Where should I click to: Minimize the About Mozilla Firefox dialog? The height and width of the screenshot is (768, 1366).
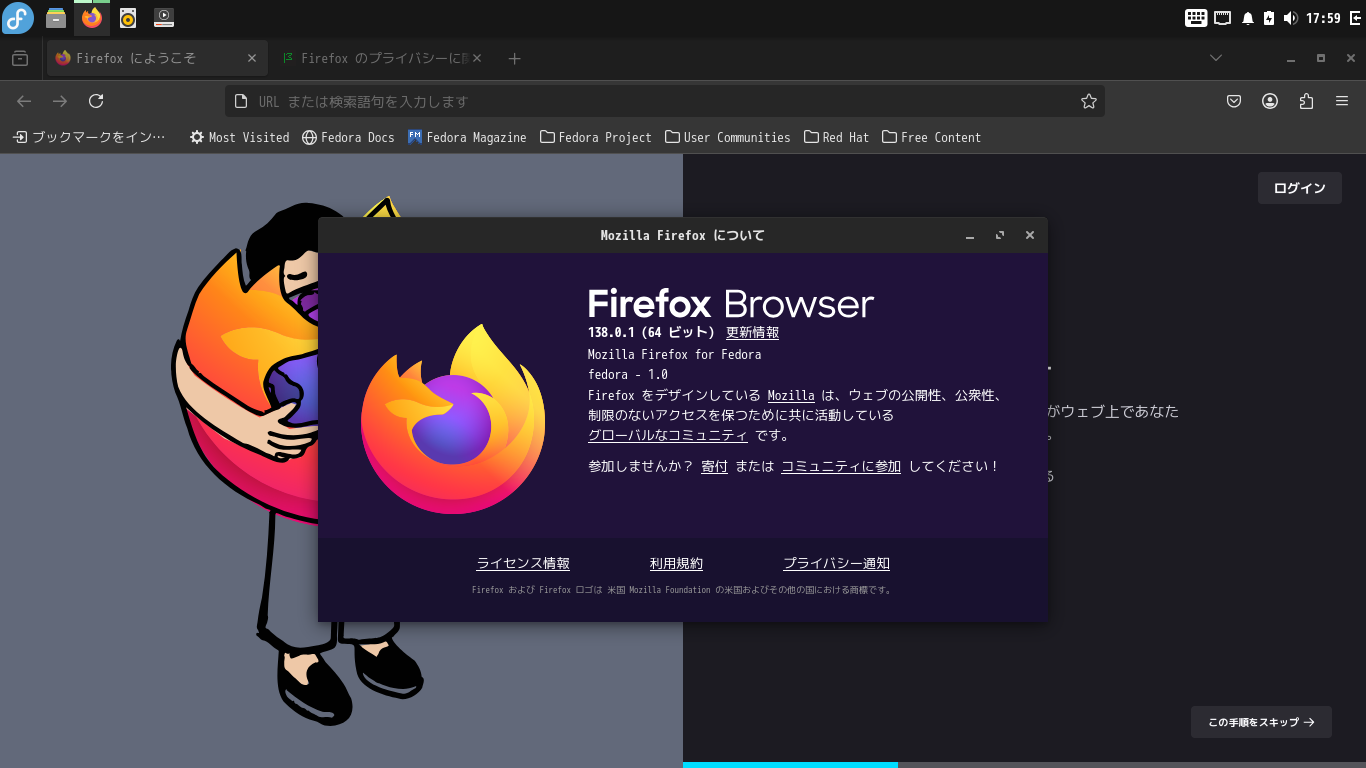970,236
